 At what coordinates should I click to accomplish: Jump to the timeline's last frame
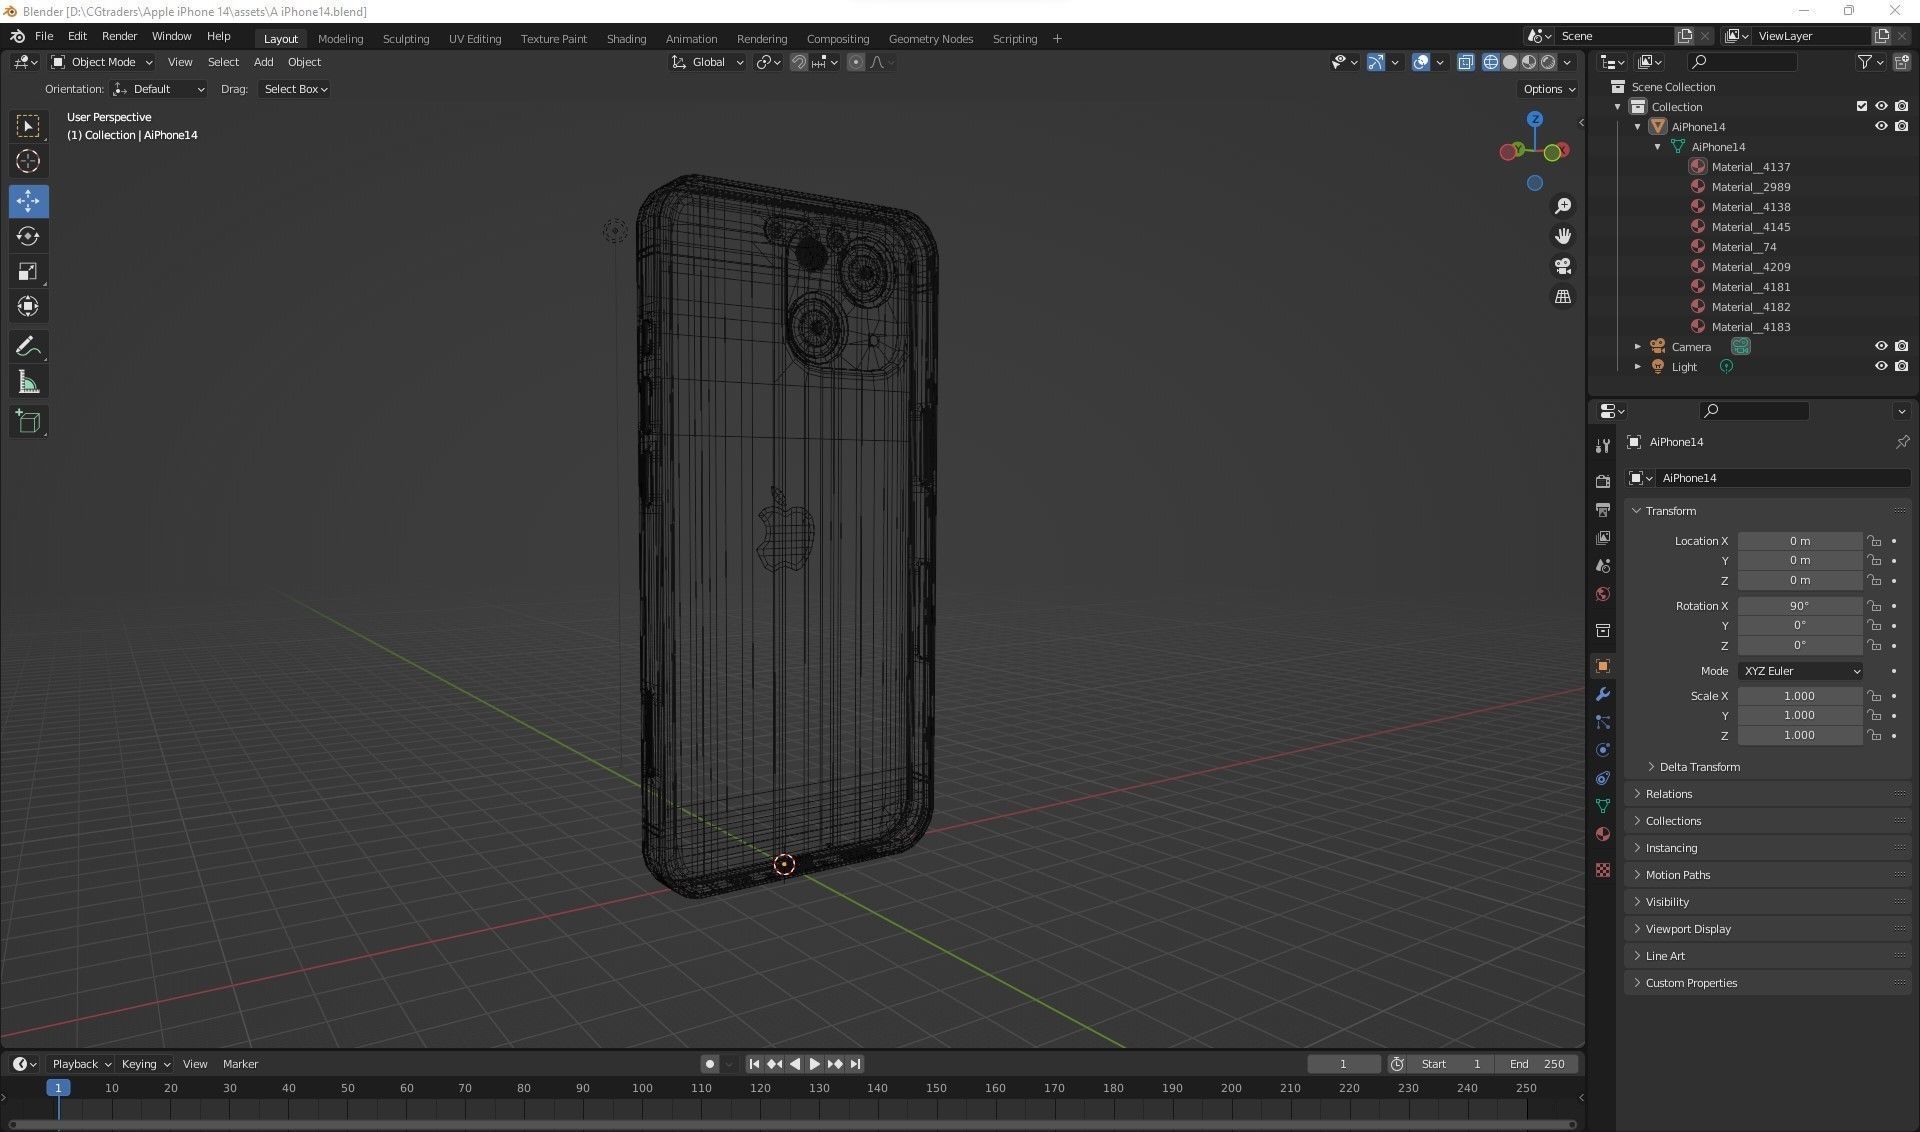click(856, 1064)
